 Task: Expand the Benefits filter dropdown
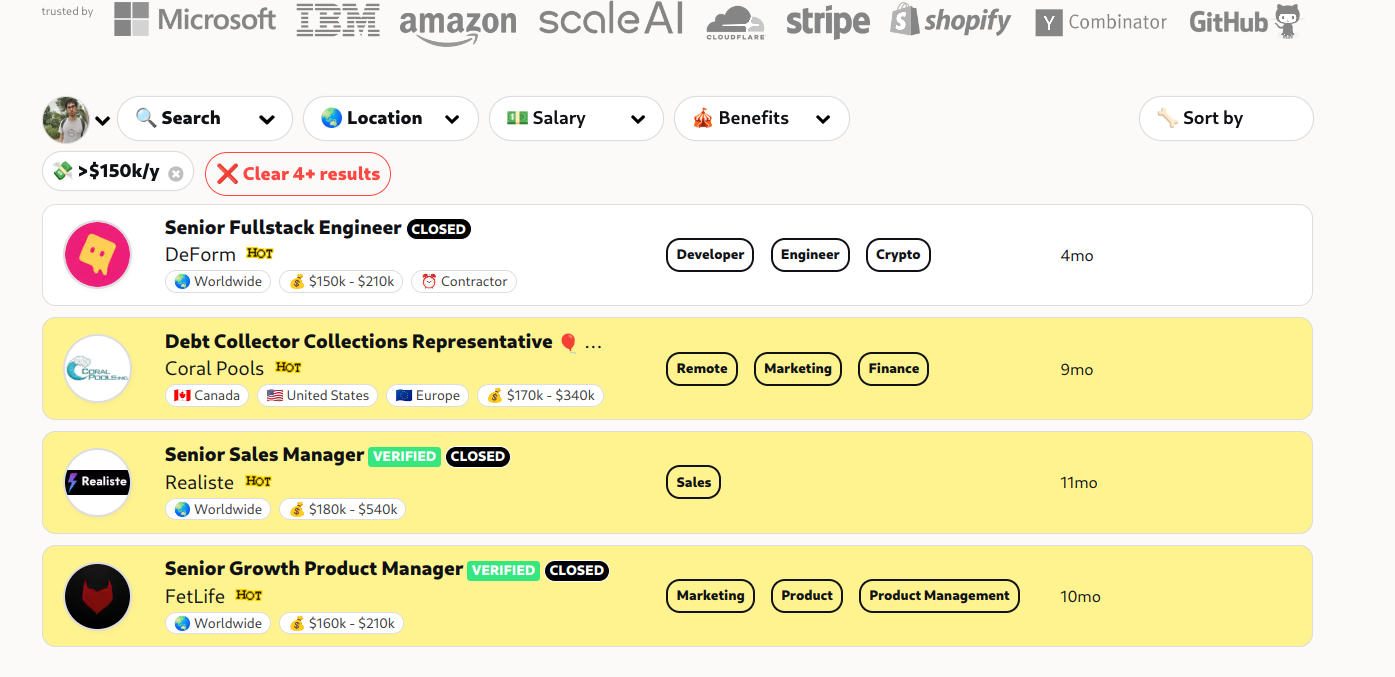tap(761, 119)
